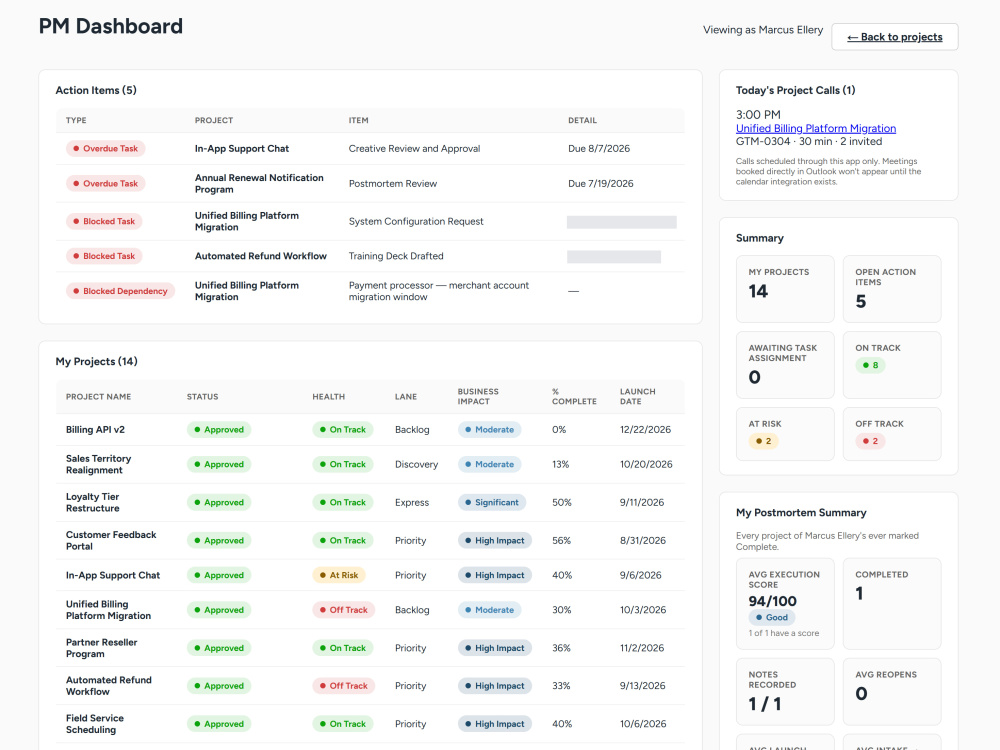1000x750 pixels.
Task: Click 'Viewing as Marcus Ellery' text
Action: click(x=763, y=30)
